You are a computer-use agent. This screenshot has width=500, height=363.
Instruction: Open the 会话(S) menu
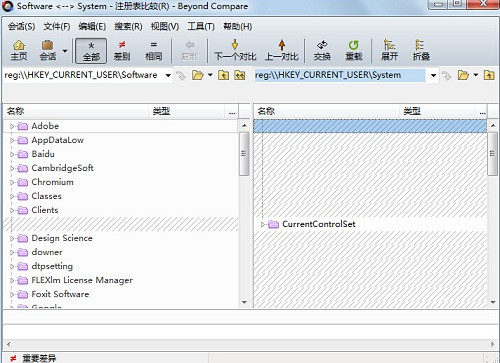coord(21,26)
